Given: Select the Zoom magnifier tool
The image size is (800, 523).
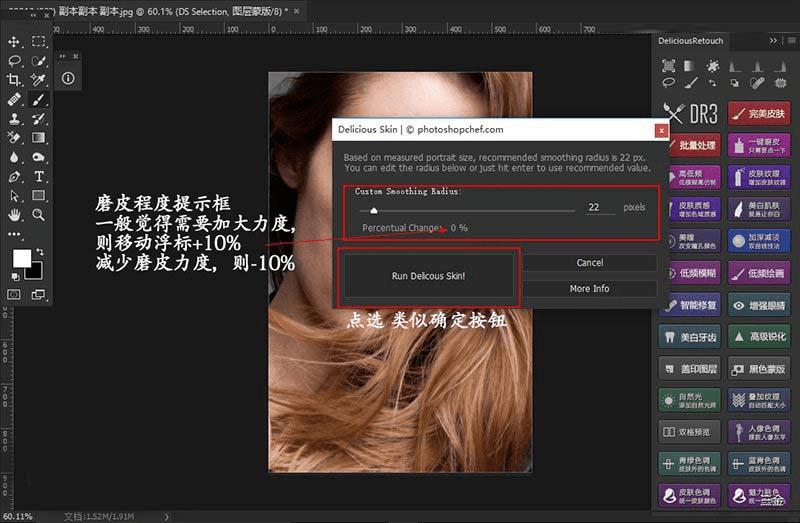Looking at the screenshot, I should click(x=38, y=215).
